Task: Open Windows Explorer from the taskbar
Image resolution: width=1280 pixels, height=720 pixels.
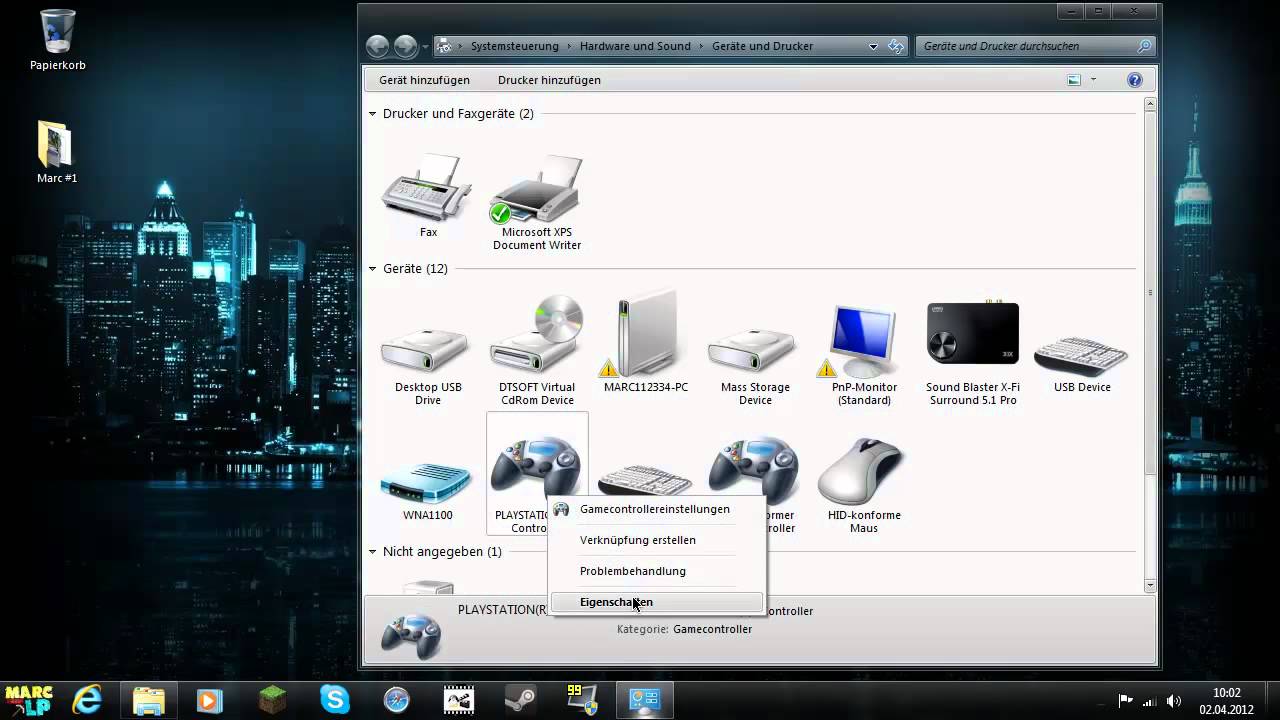Action: pos(149,700)
